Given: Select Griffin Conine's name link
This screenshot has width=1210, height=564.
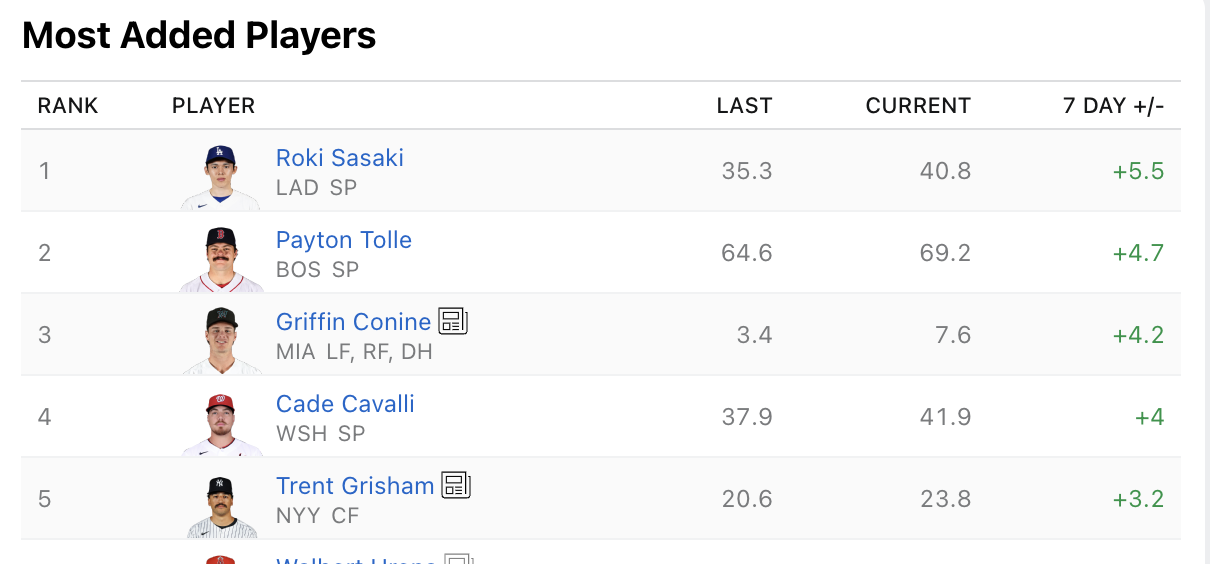Looking at the screenshot, I should (353, 322).
